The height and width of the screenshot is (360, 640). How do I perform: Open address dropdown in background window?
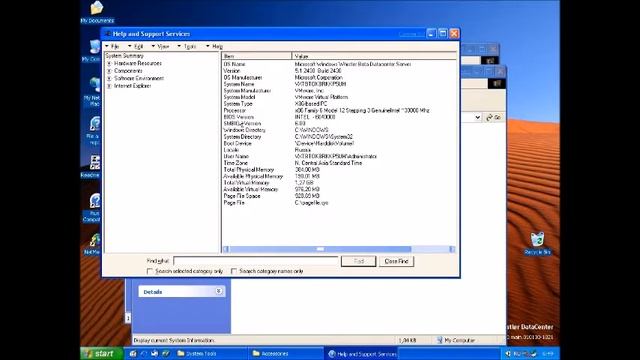477,118
